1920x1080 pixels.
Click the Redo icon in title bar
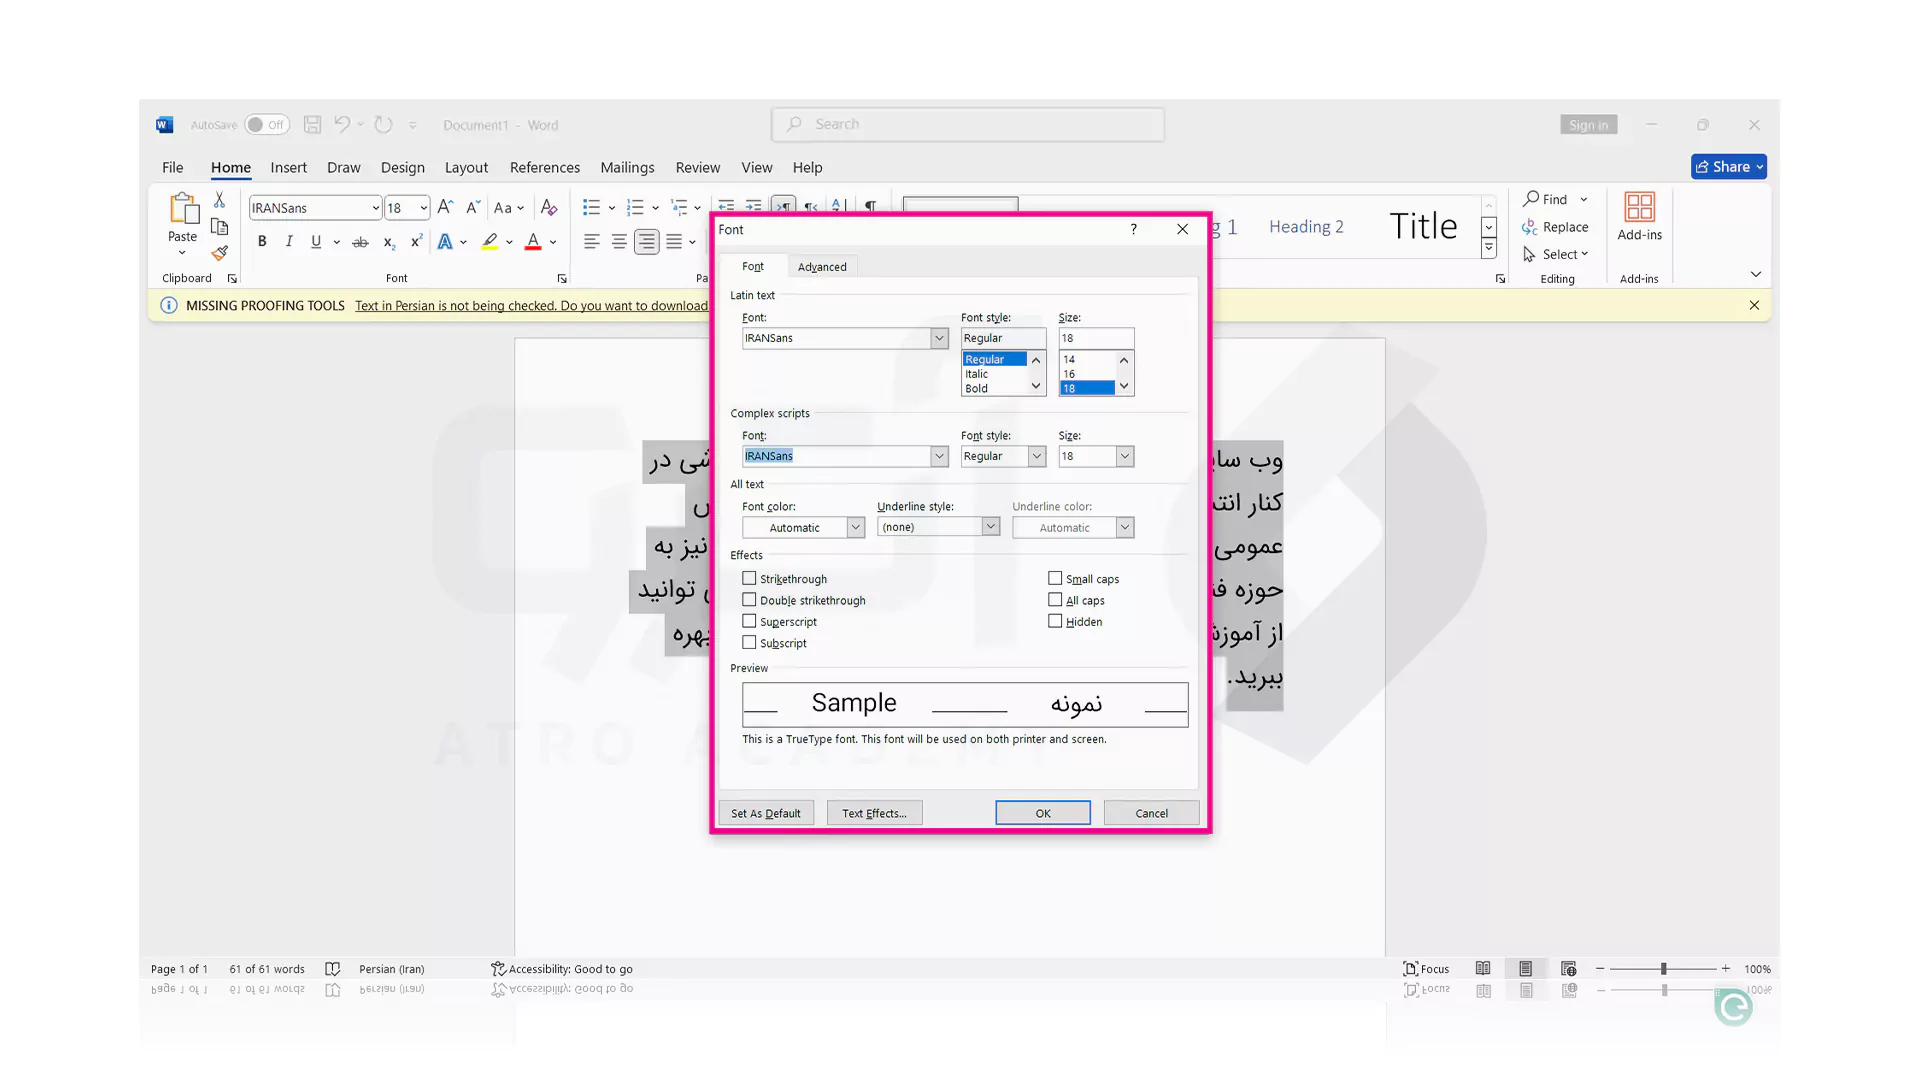tap(383, 125)
